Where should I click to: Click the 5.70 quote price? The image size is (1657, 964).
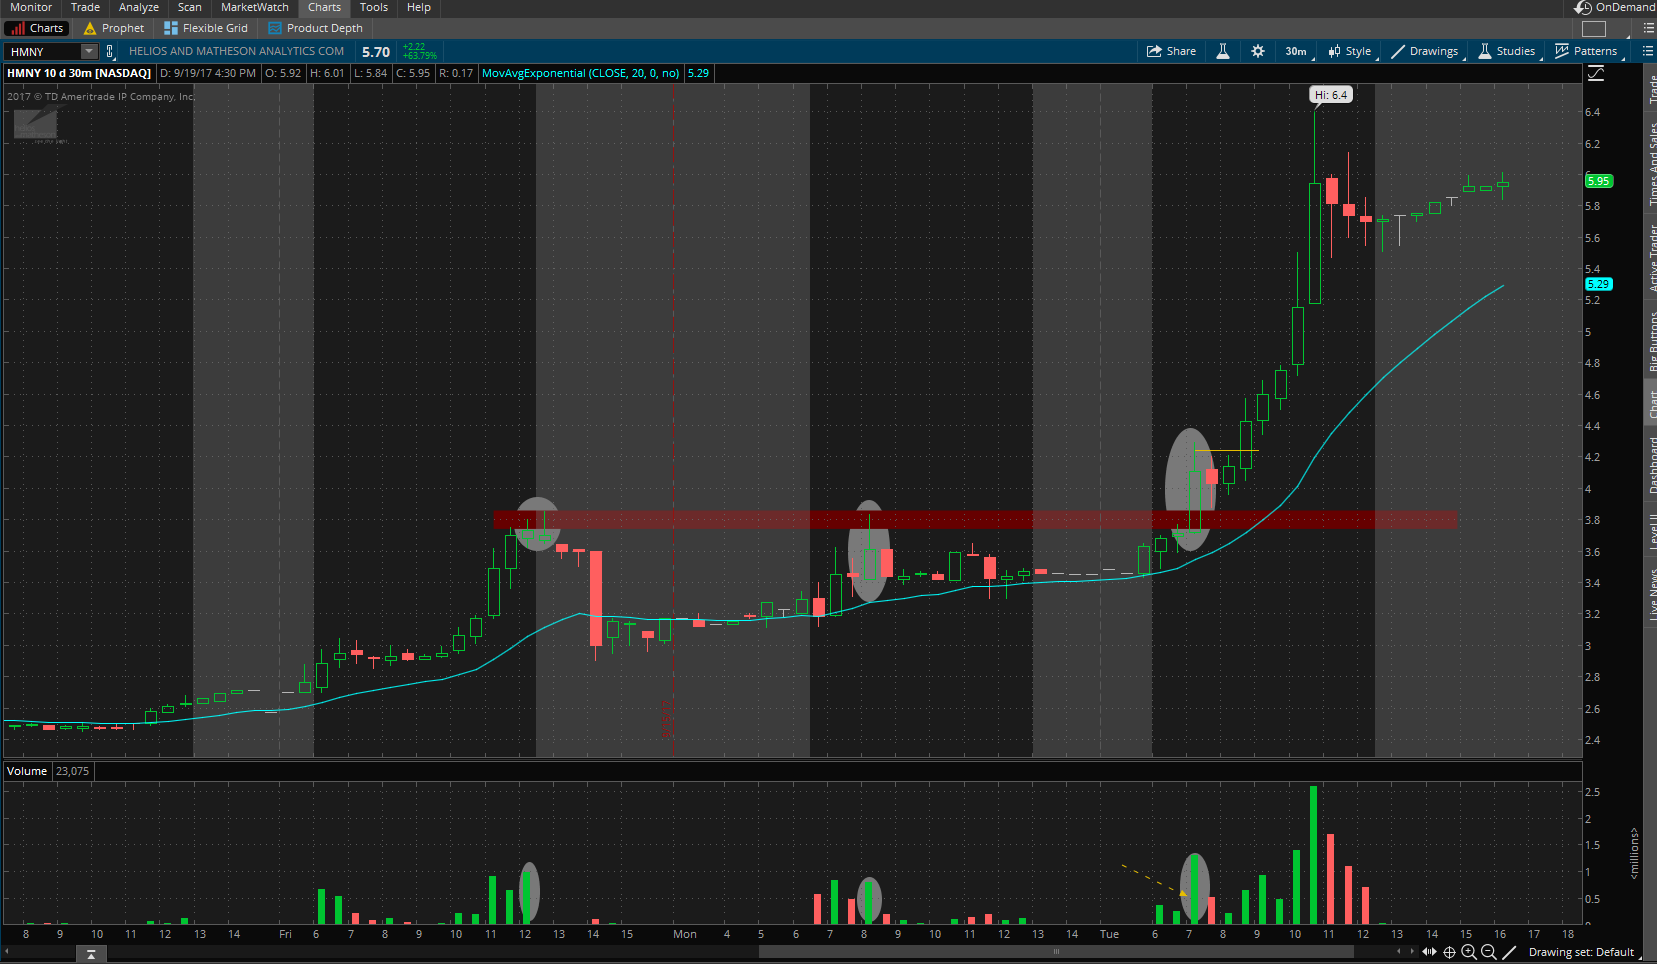(x=376, y=52)
